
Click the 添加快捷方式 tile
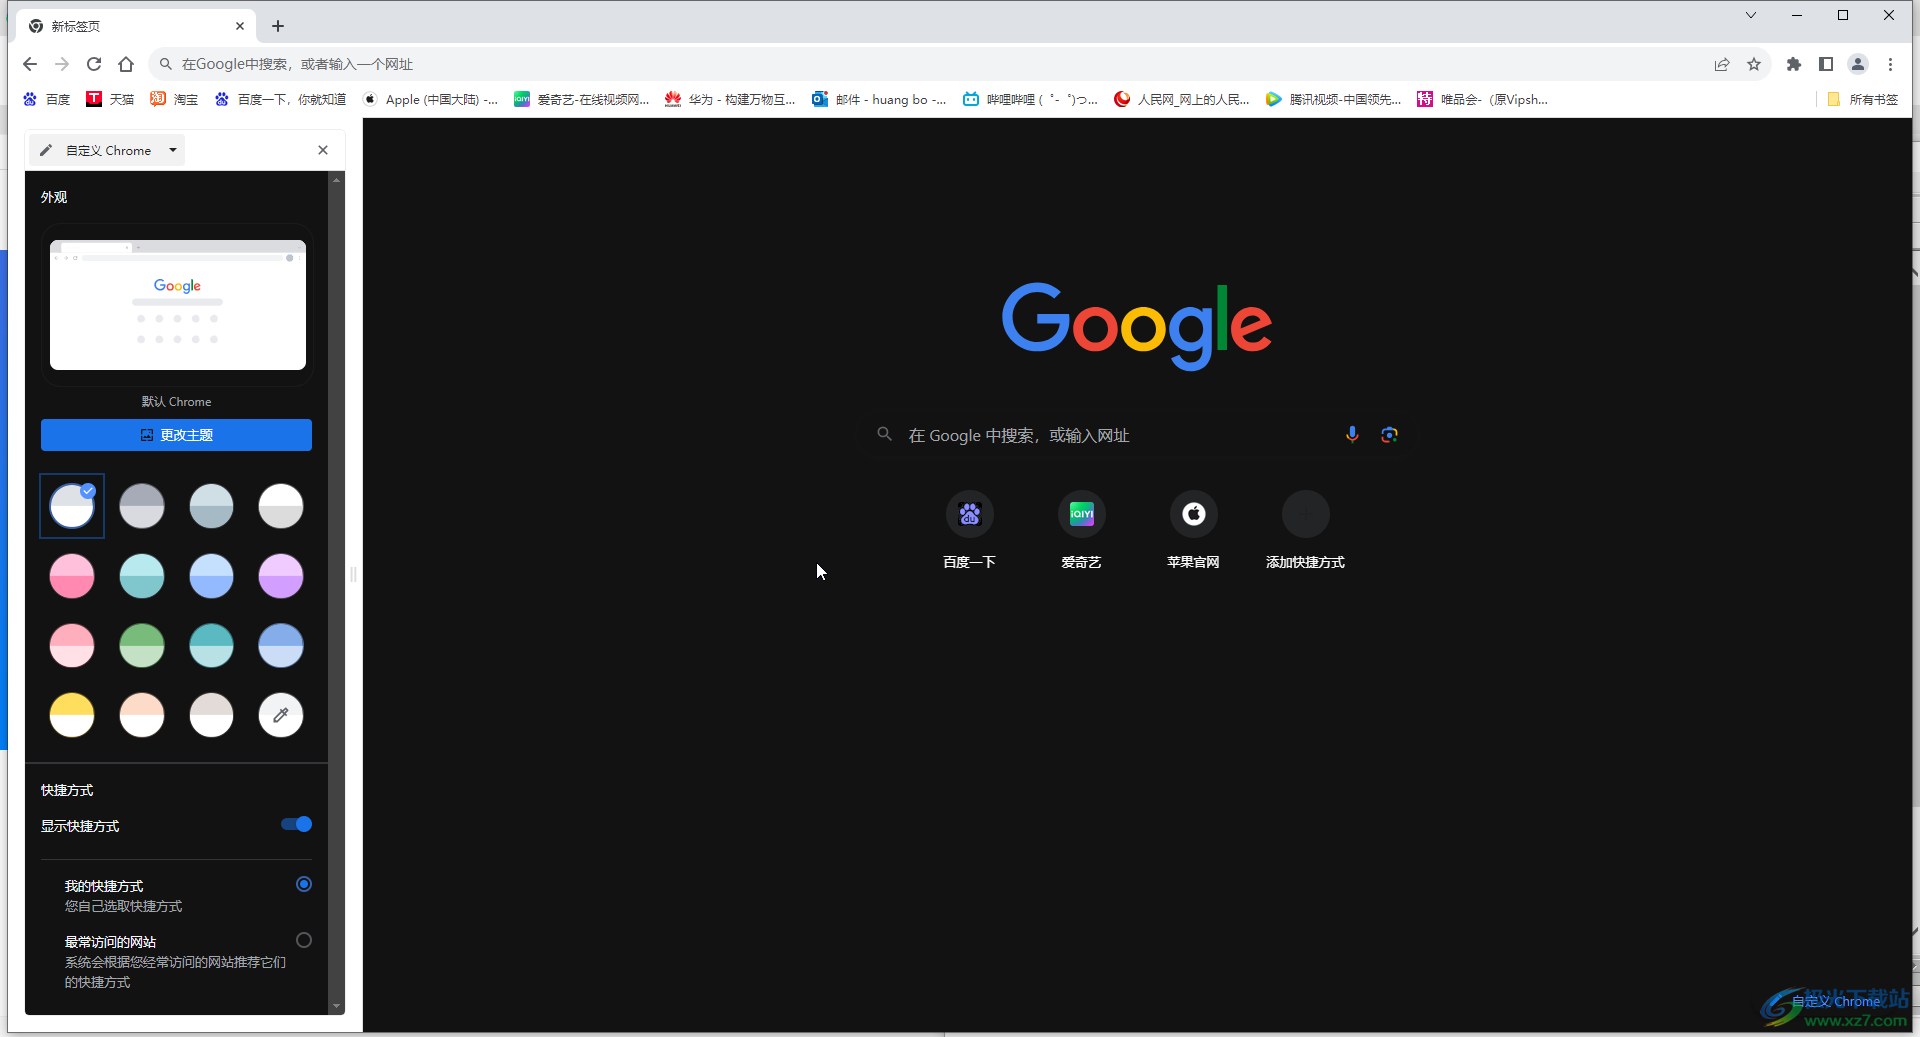tap(1305, 531)
